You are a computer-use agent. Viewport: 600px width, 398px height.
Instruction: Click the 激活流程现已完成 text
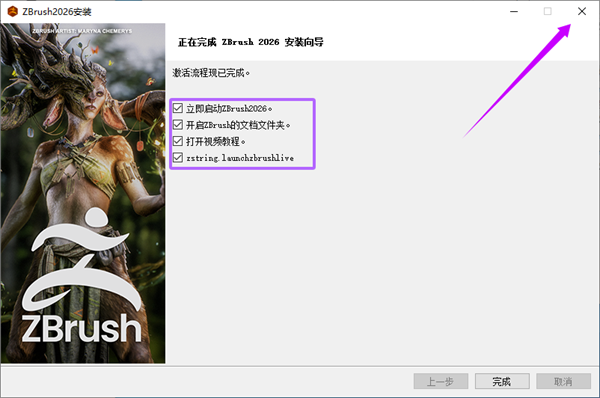211,73
